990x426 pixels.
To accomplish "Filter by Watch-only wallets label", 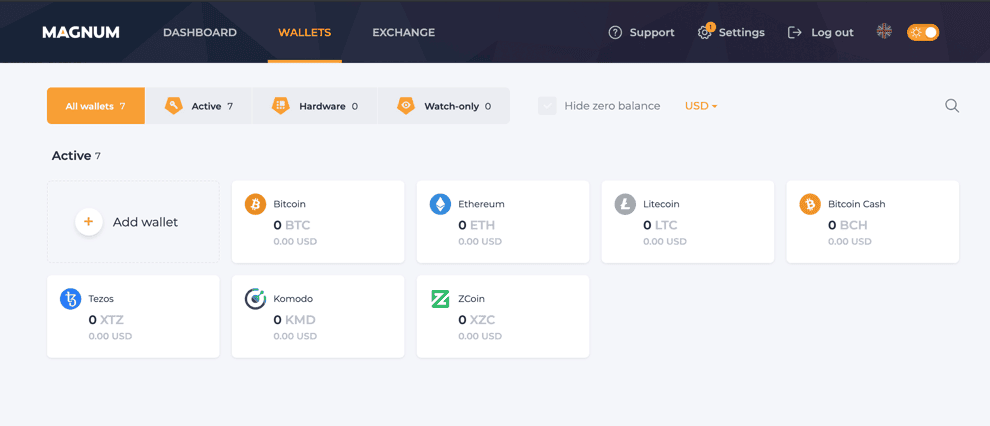I will pyautogui.click(x=451, y=106).
